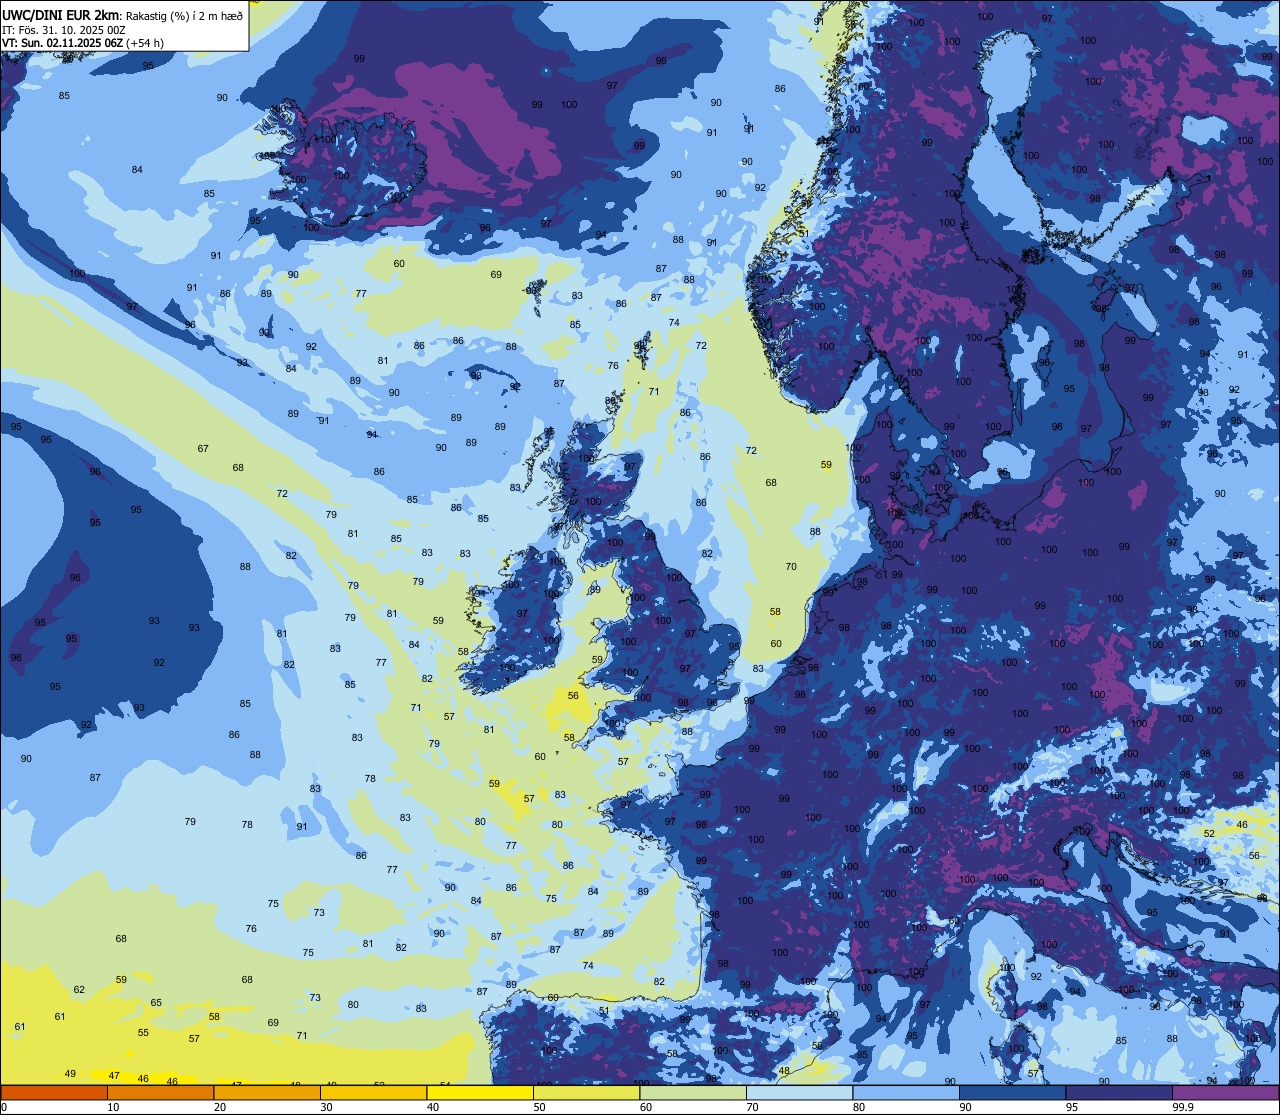Click the "Rakastig (%) í 2 m hæð" label
Image resolution: width=1280 pixels, height=1115 pixels.
(183, 16)
